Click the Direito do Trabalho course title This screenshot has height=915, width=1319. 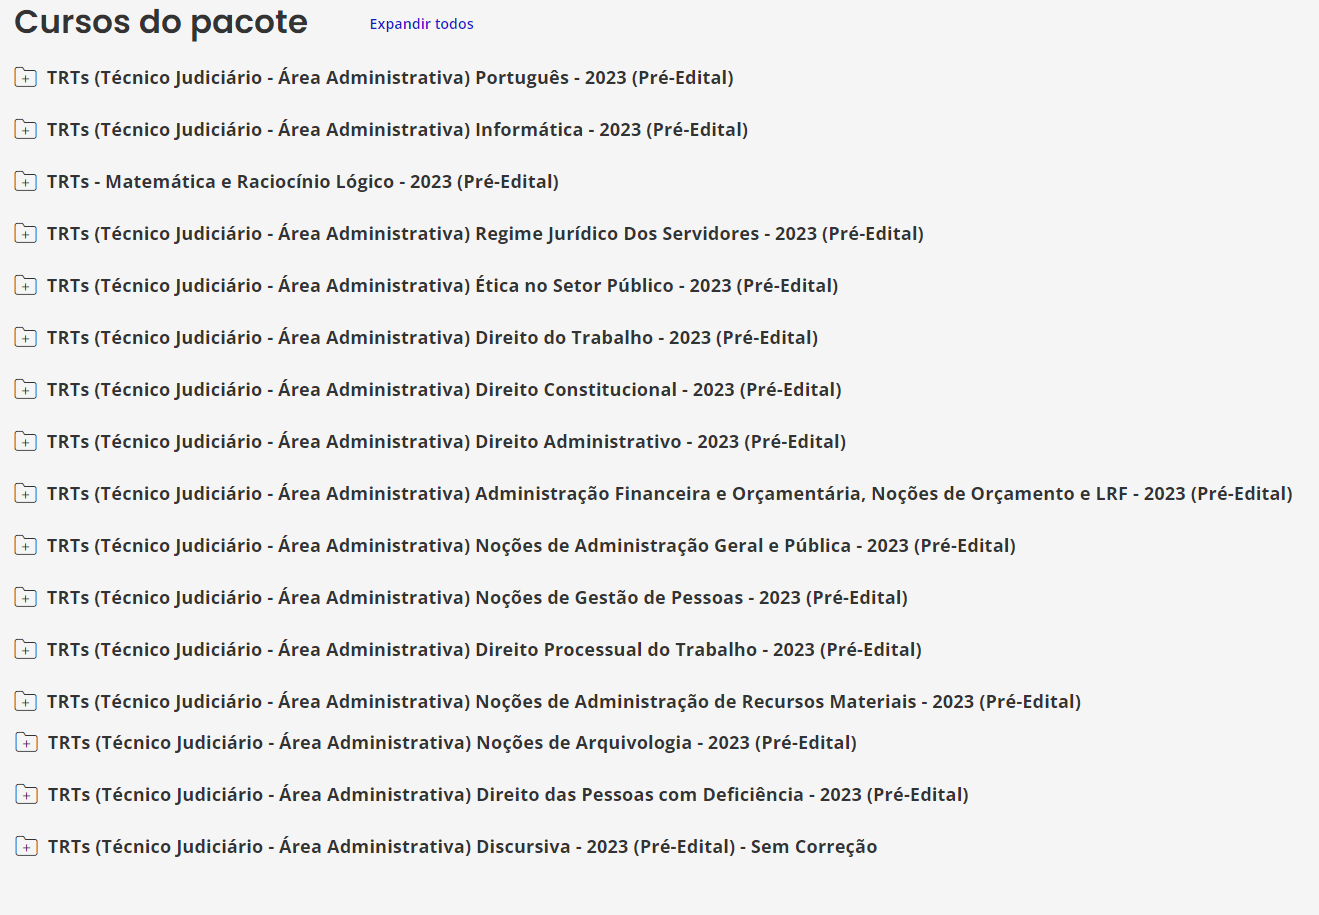[x=432, y=338]
